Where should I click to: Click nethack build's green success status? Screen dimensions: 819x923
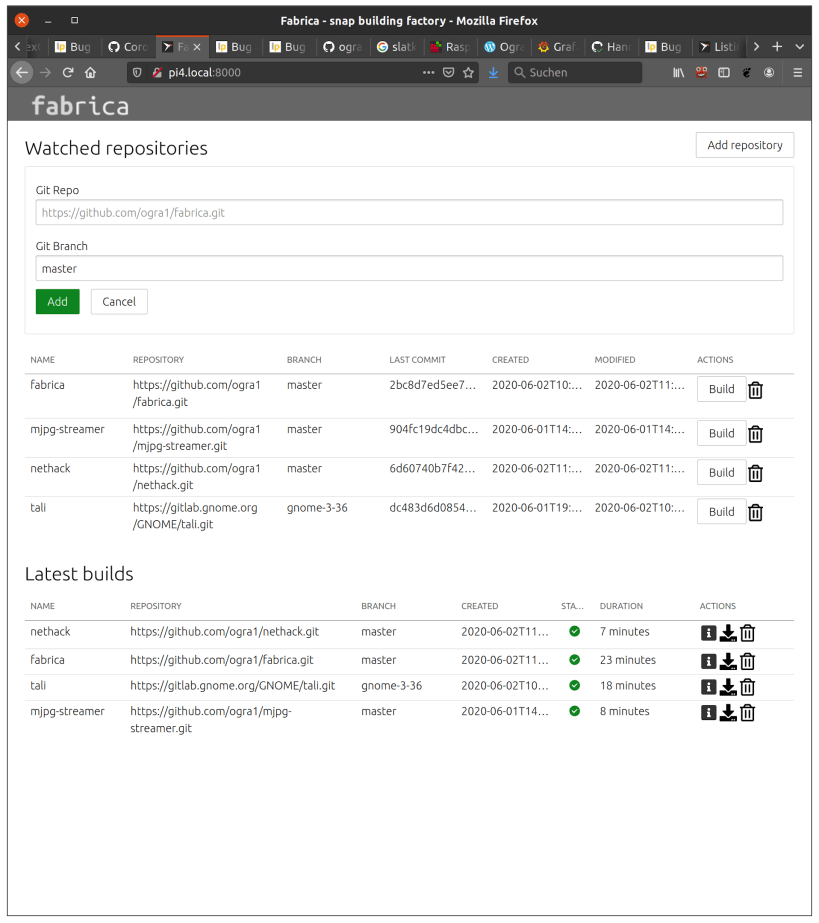coord(575,631)
